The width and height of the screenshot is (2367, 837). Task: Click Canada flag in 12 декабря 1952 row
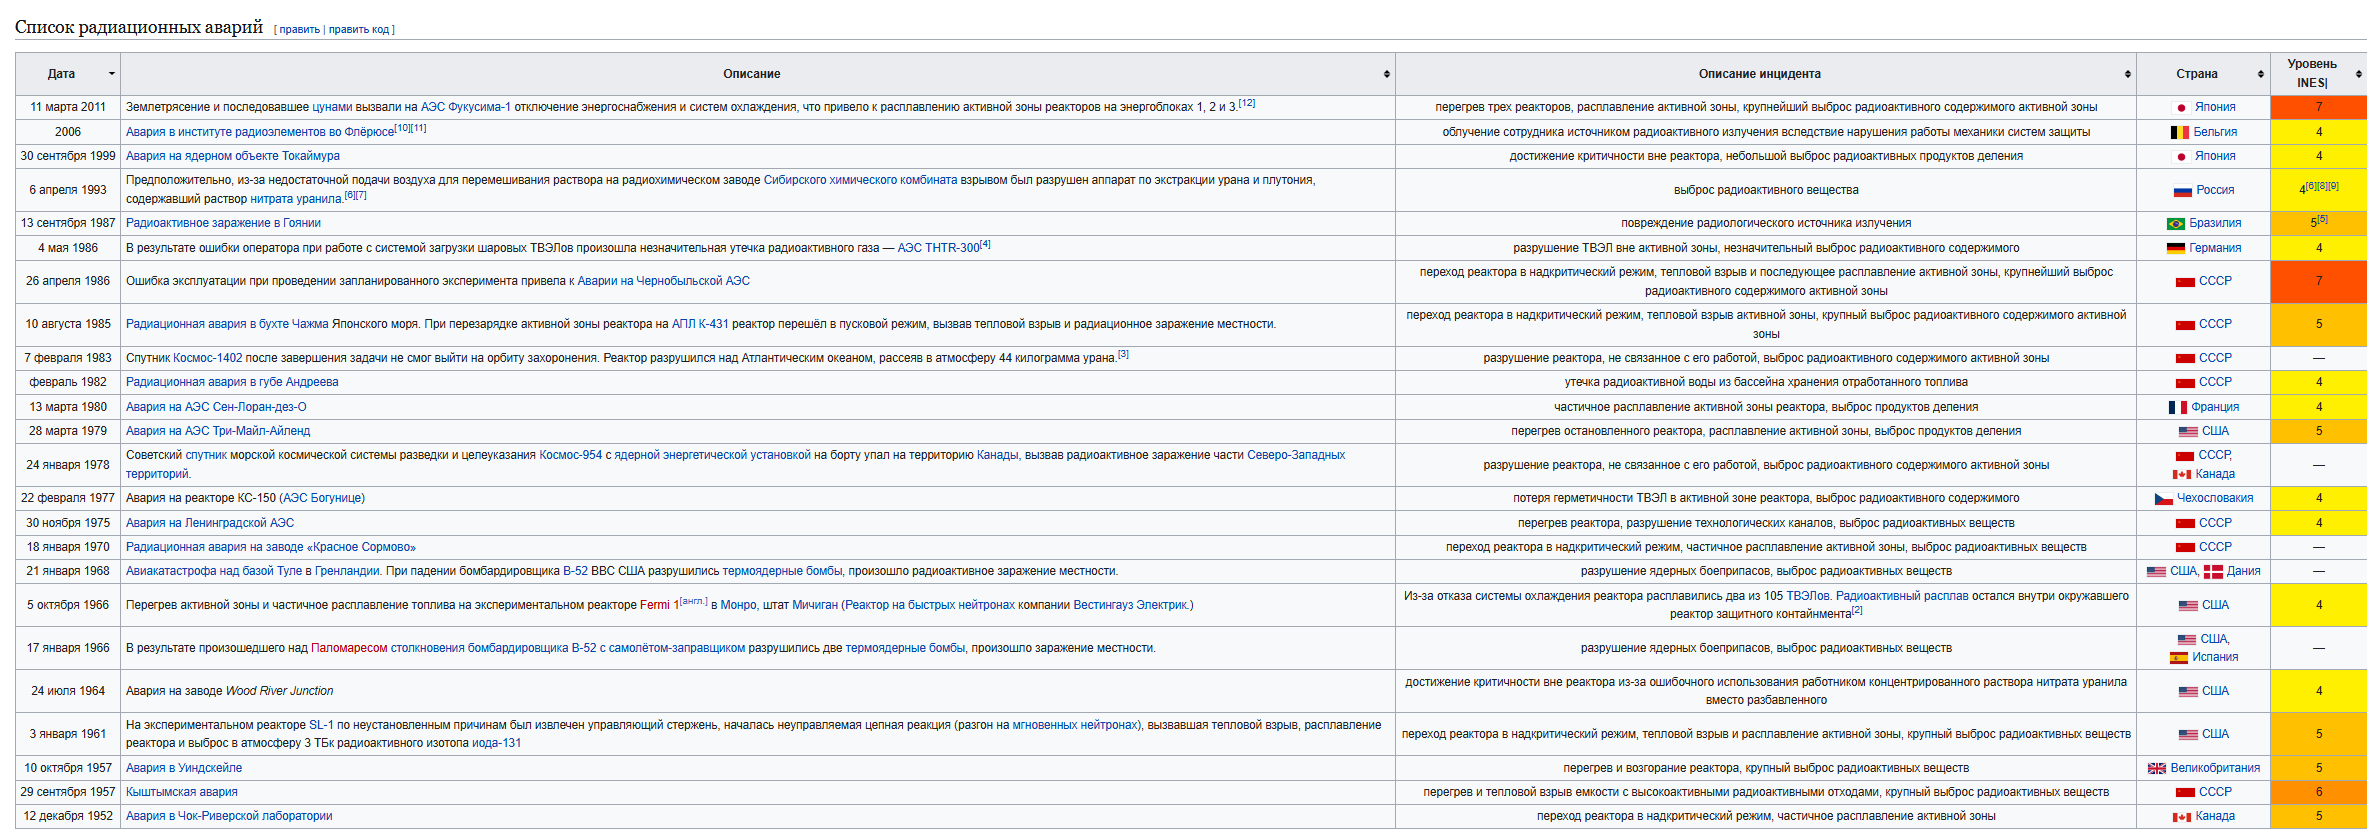point(2182,817)
